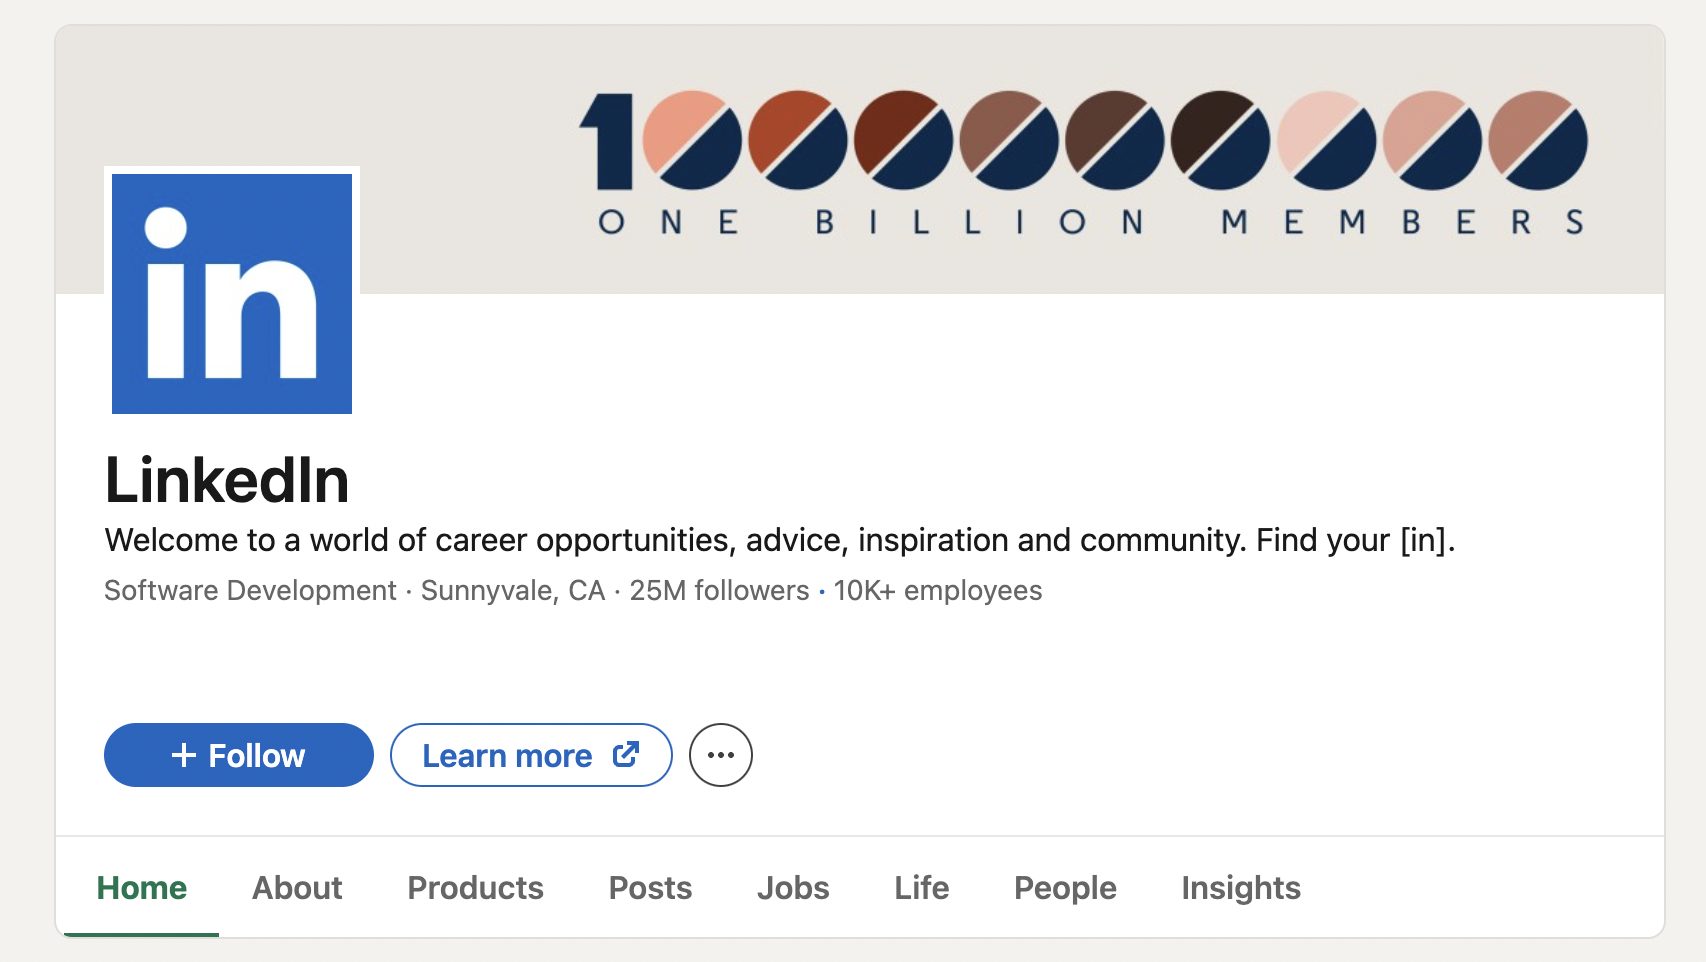The width and height of the screenshot is (1706, 962).
Task: Click the One Billion Members banner image
Action: (x=1080, y=160)
